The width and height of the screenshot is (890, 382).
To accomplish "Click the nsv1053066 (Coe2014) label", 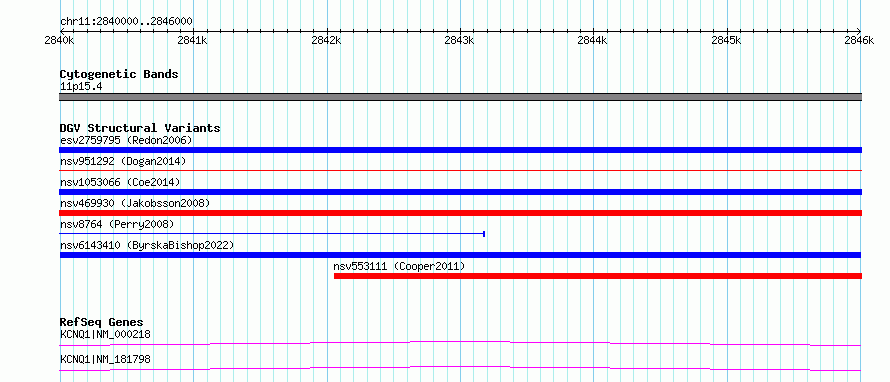I will tap(120, 182).
